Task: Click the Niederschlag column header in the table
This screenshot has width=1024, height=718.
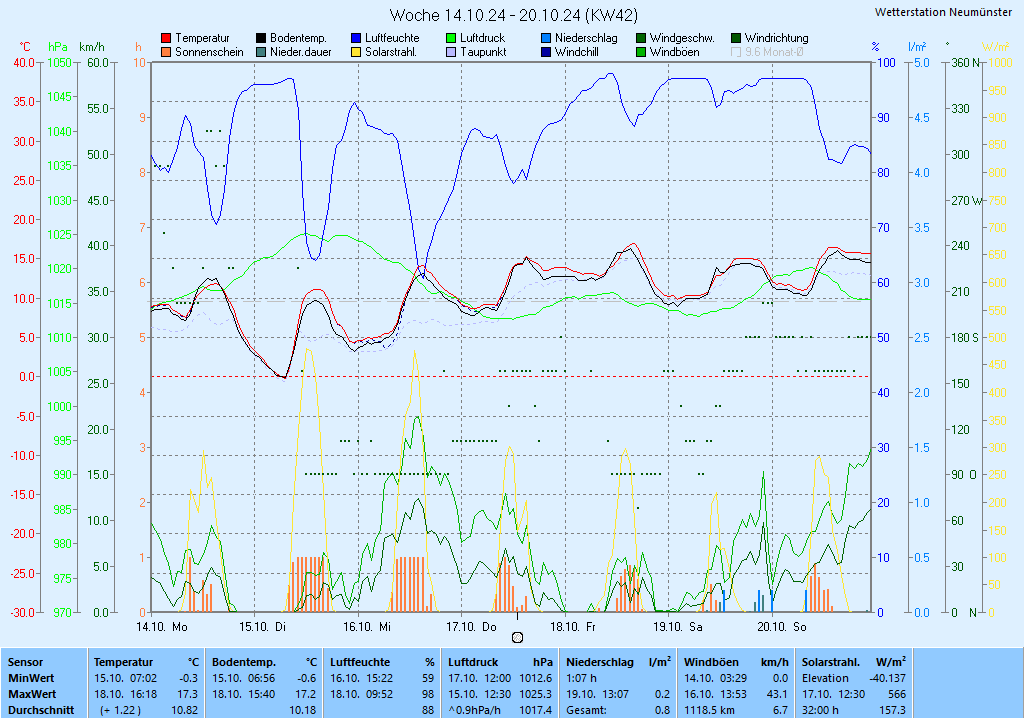Action: pyautogui.click(x=600, y=662)
